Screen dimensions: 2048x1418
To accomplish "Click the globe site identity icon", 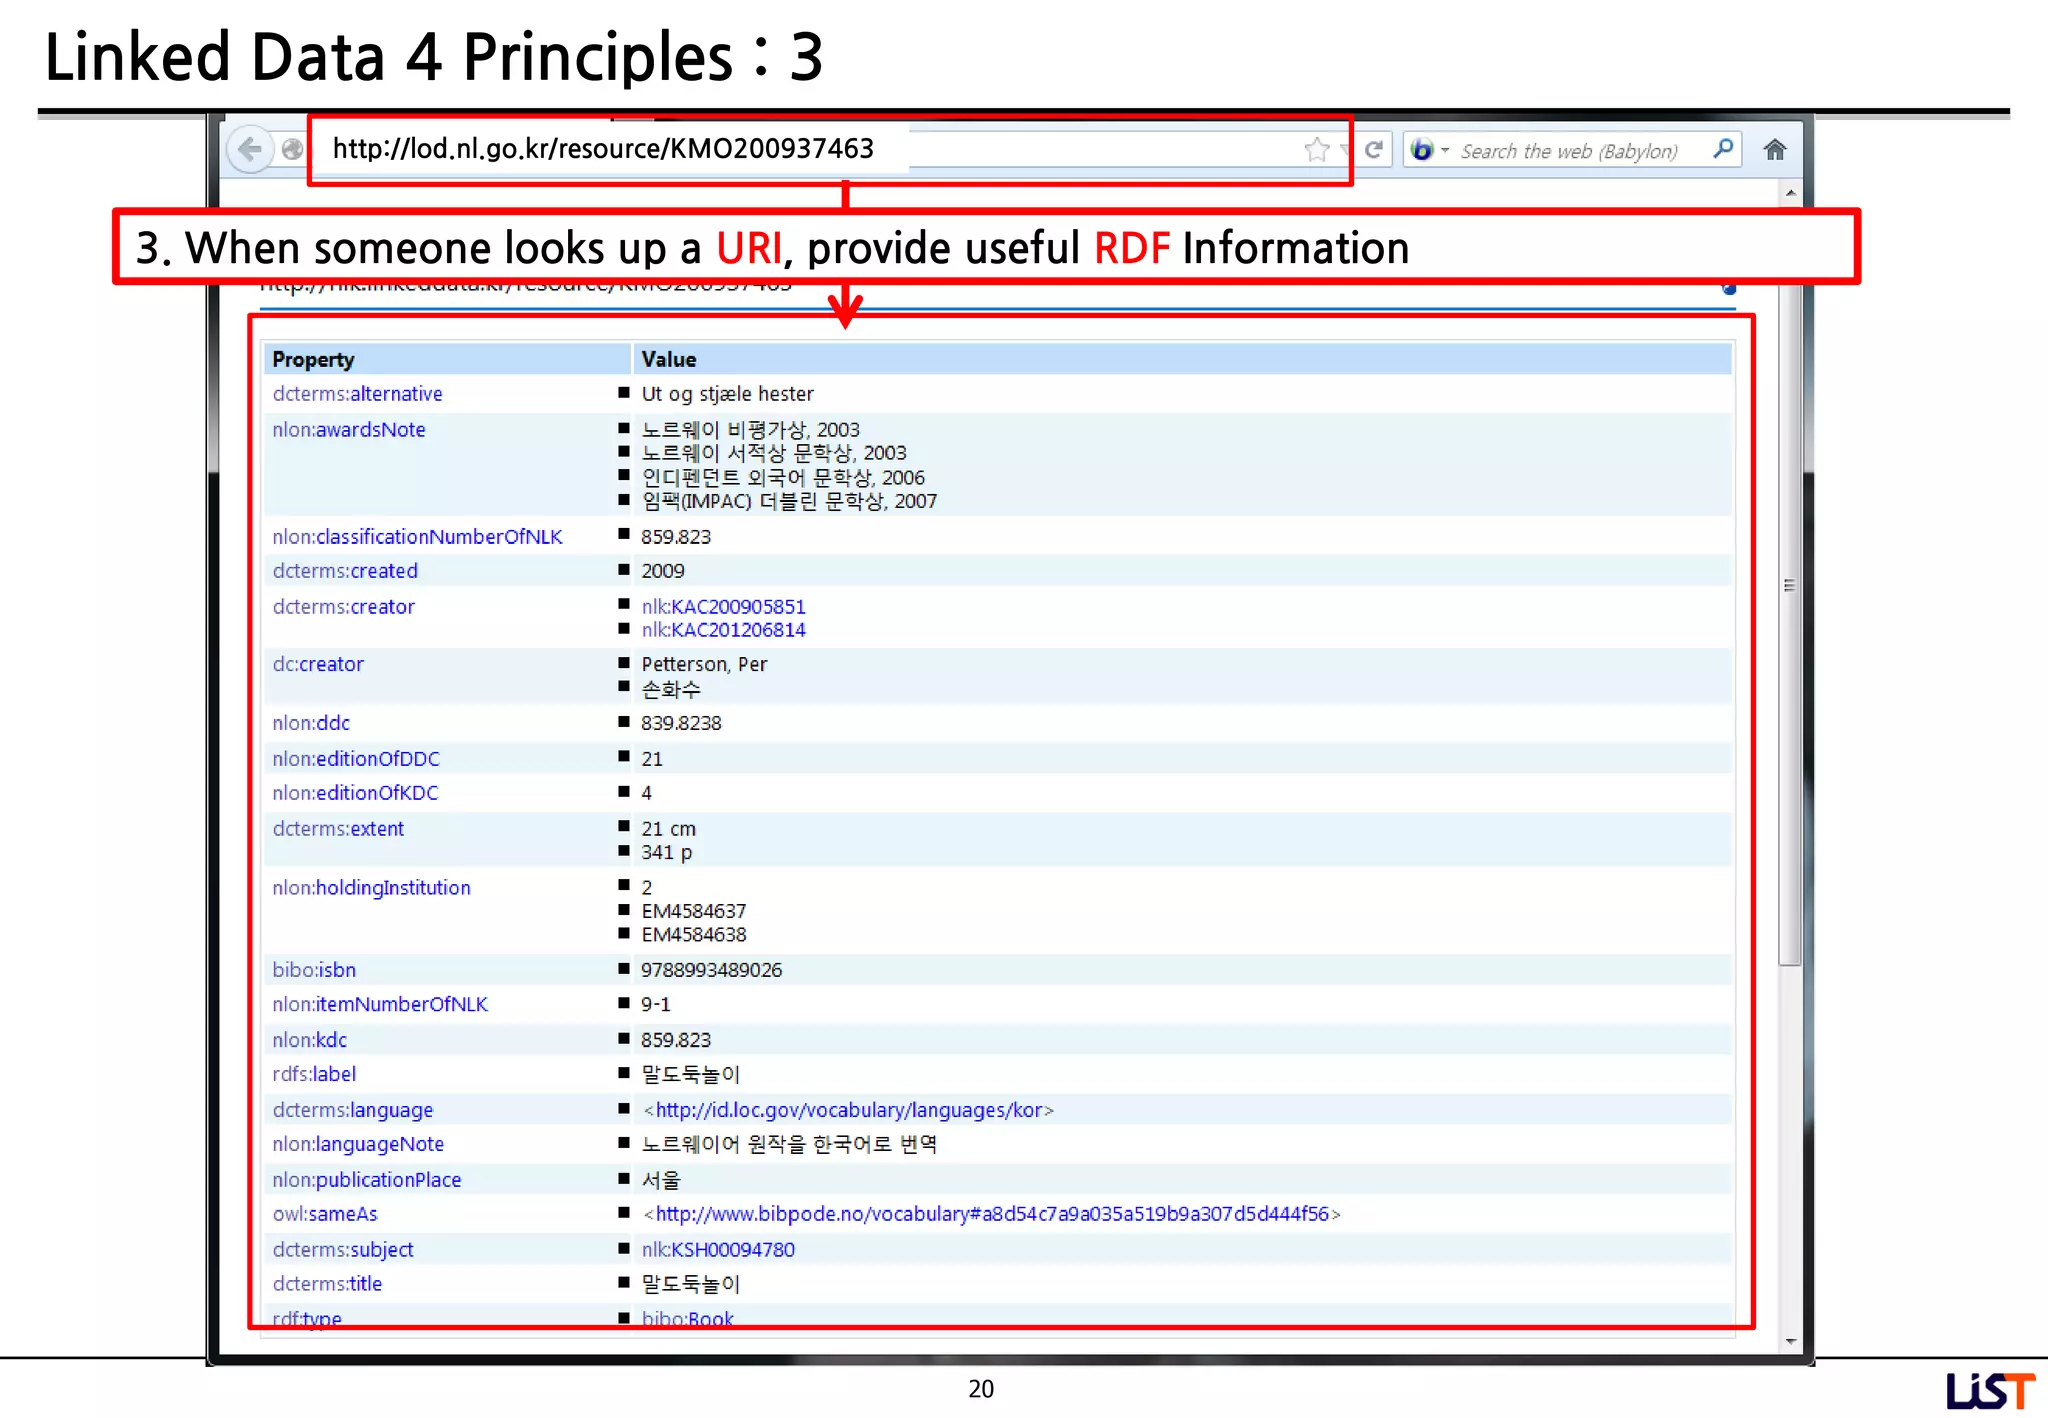I will coord(292,150).
